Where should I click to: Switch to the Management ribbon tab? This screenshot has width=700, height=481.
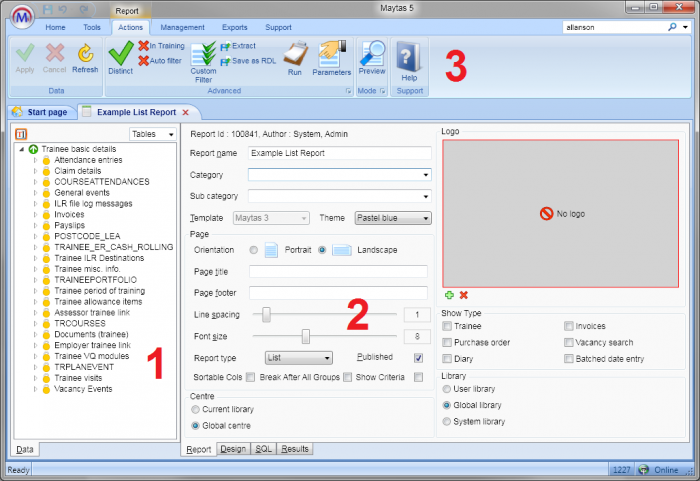pyautogui.click(x=182, y=27)
